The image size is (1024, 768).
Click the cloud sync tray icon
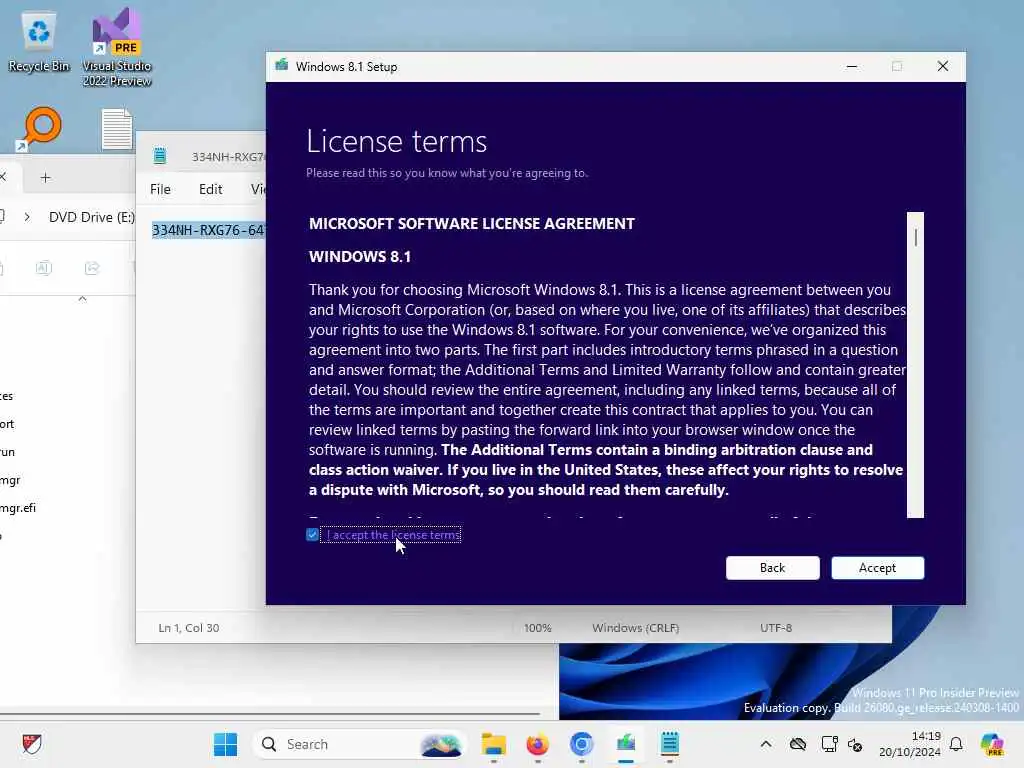[797, 744]
